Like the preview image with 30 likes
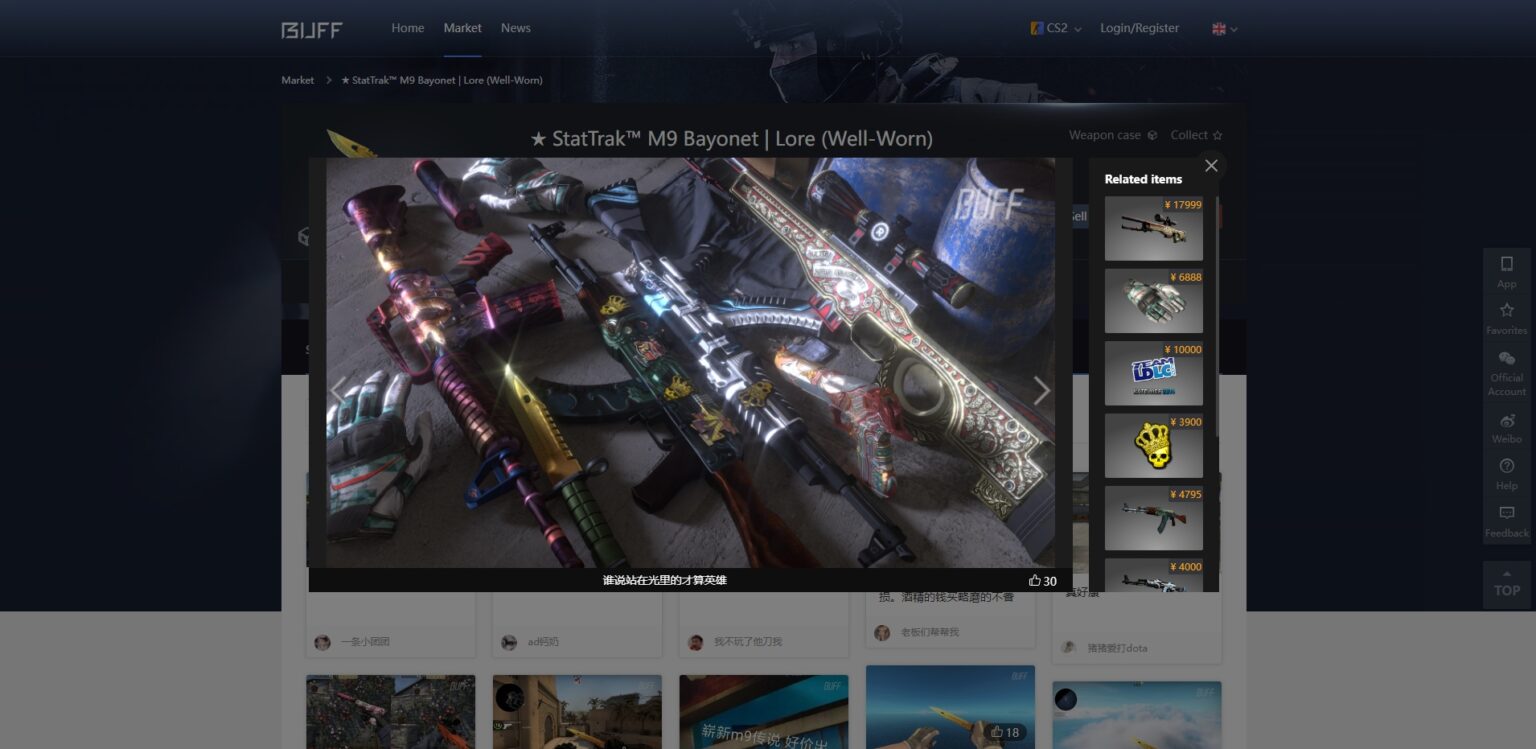The height and width of the screenshot is (749, 1536). 1035,581
